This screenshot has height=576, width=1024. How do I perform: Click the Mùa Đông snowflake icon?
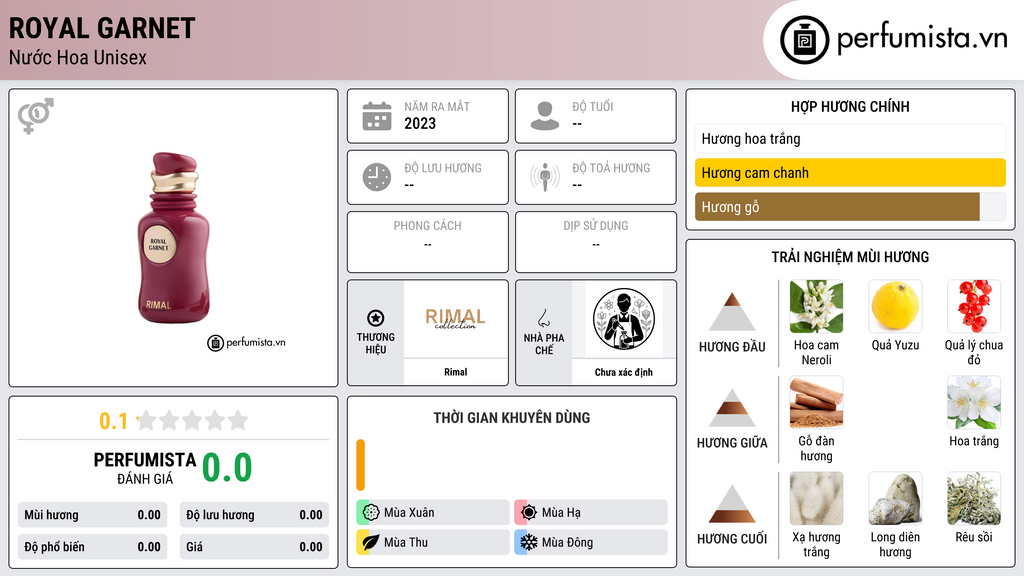point(529,542)
